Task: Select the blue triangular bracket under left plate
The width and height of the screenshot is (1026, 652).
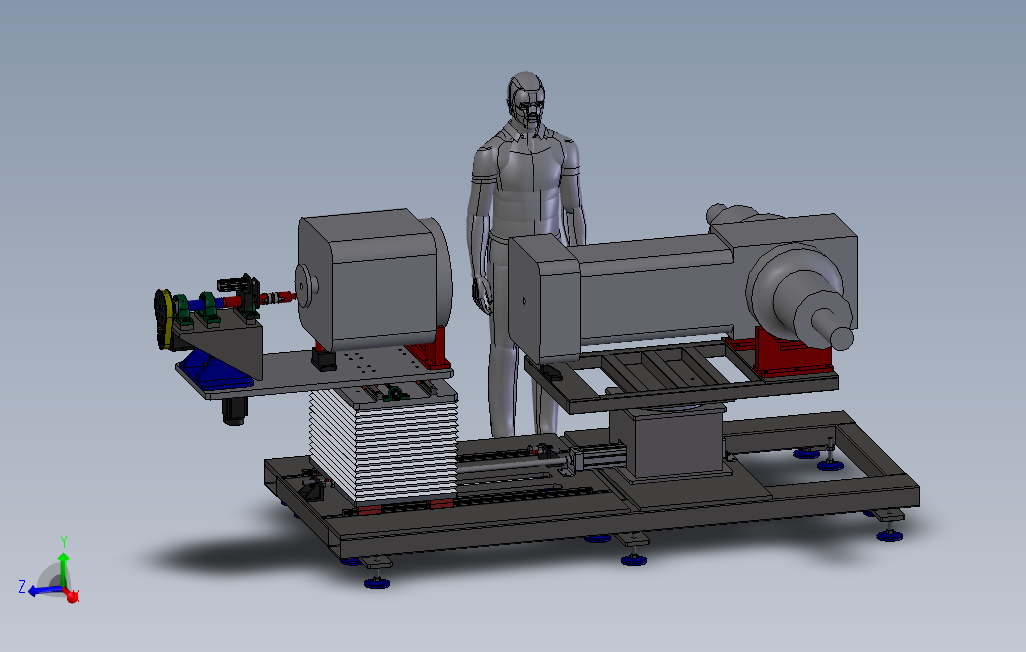Action: tap(213, 370)
